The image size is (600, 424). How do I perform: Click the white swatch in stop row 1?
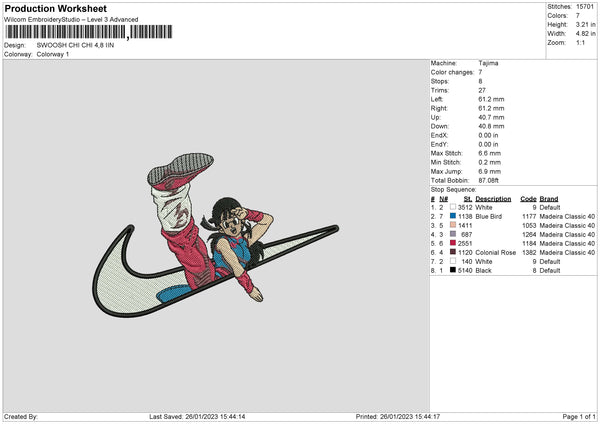coord(453,207)
